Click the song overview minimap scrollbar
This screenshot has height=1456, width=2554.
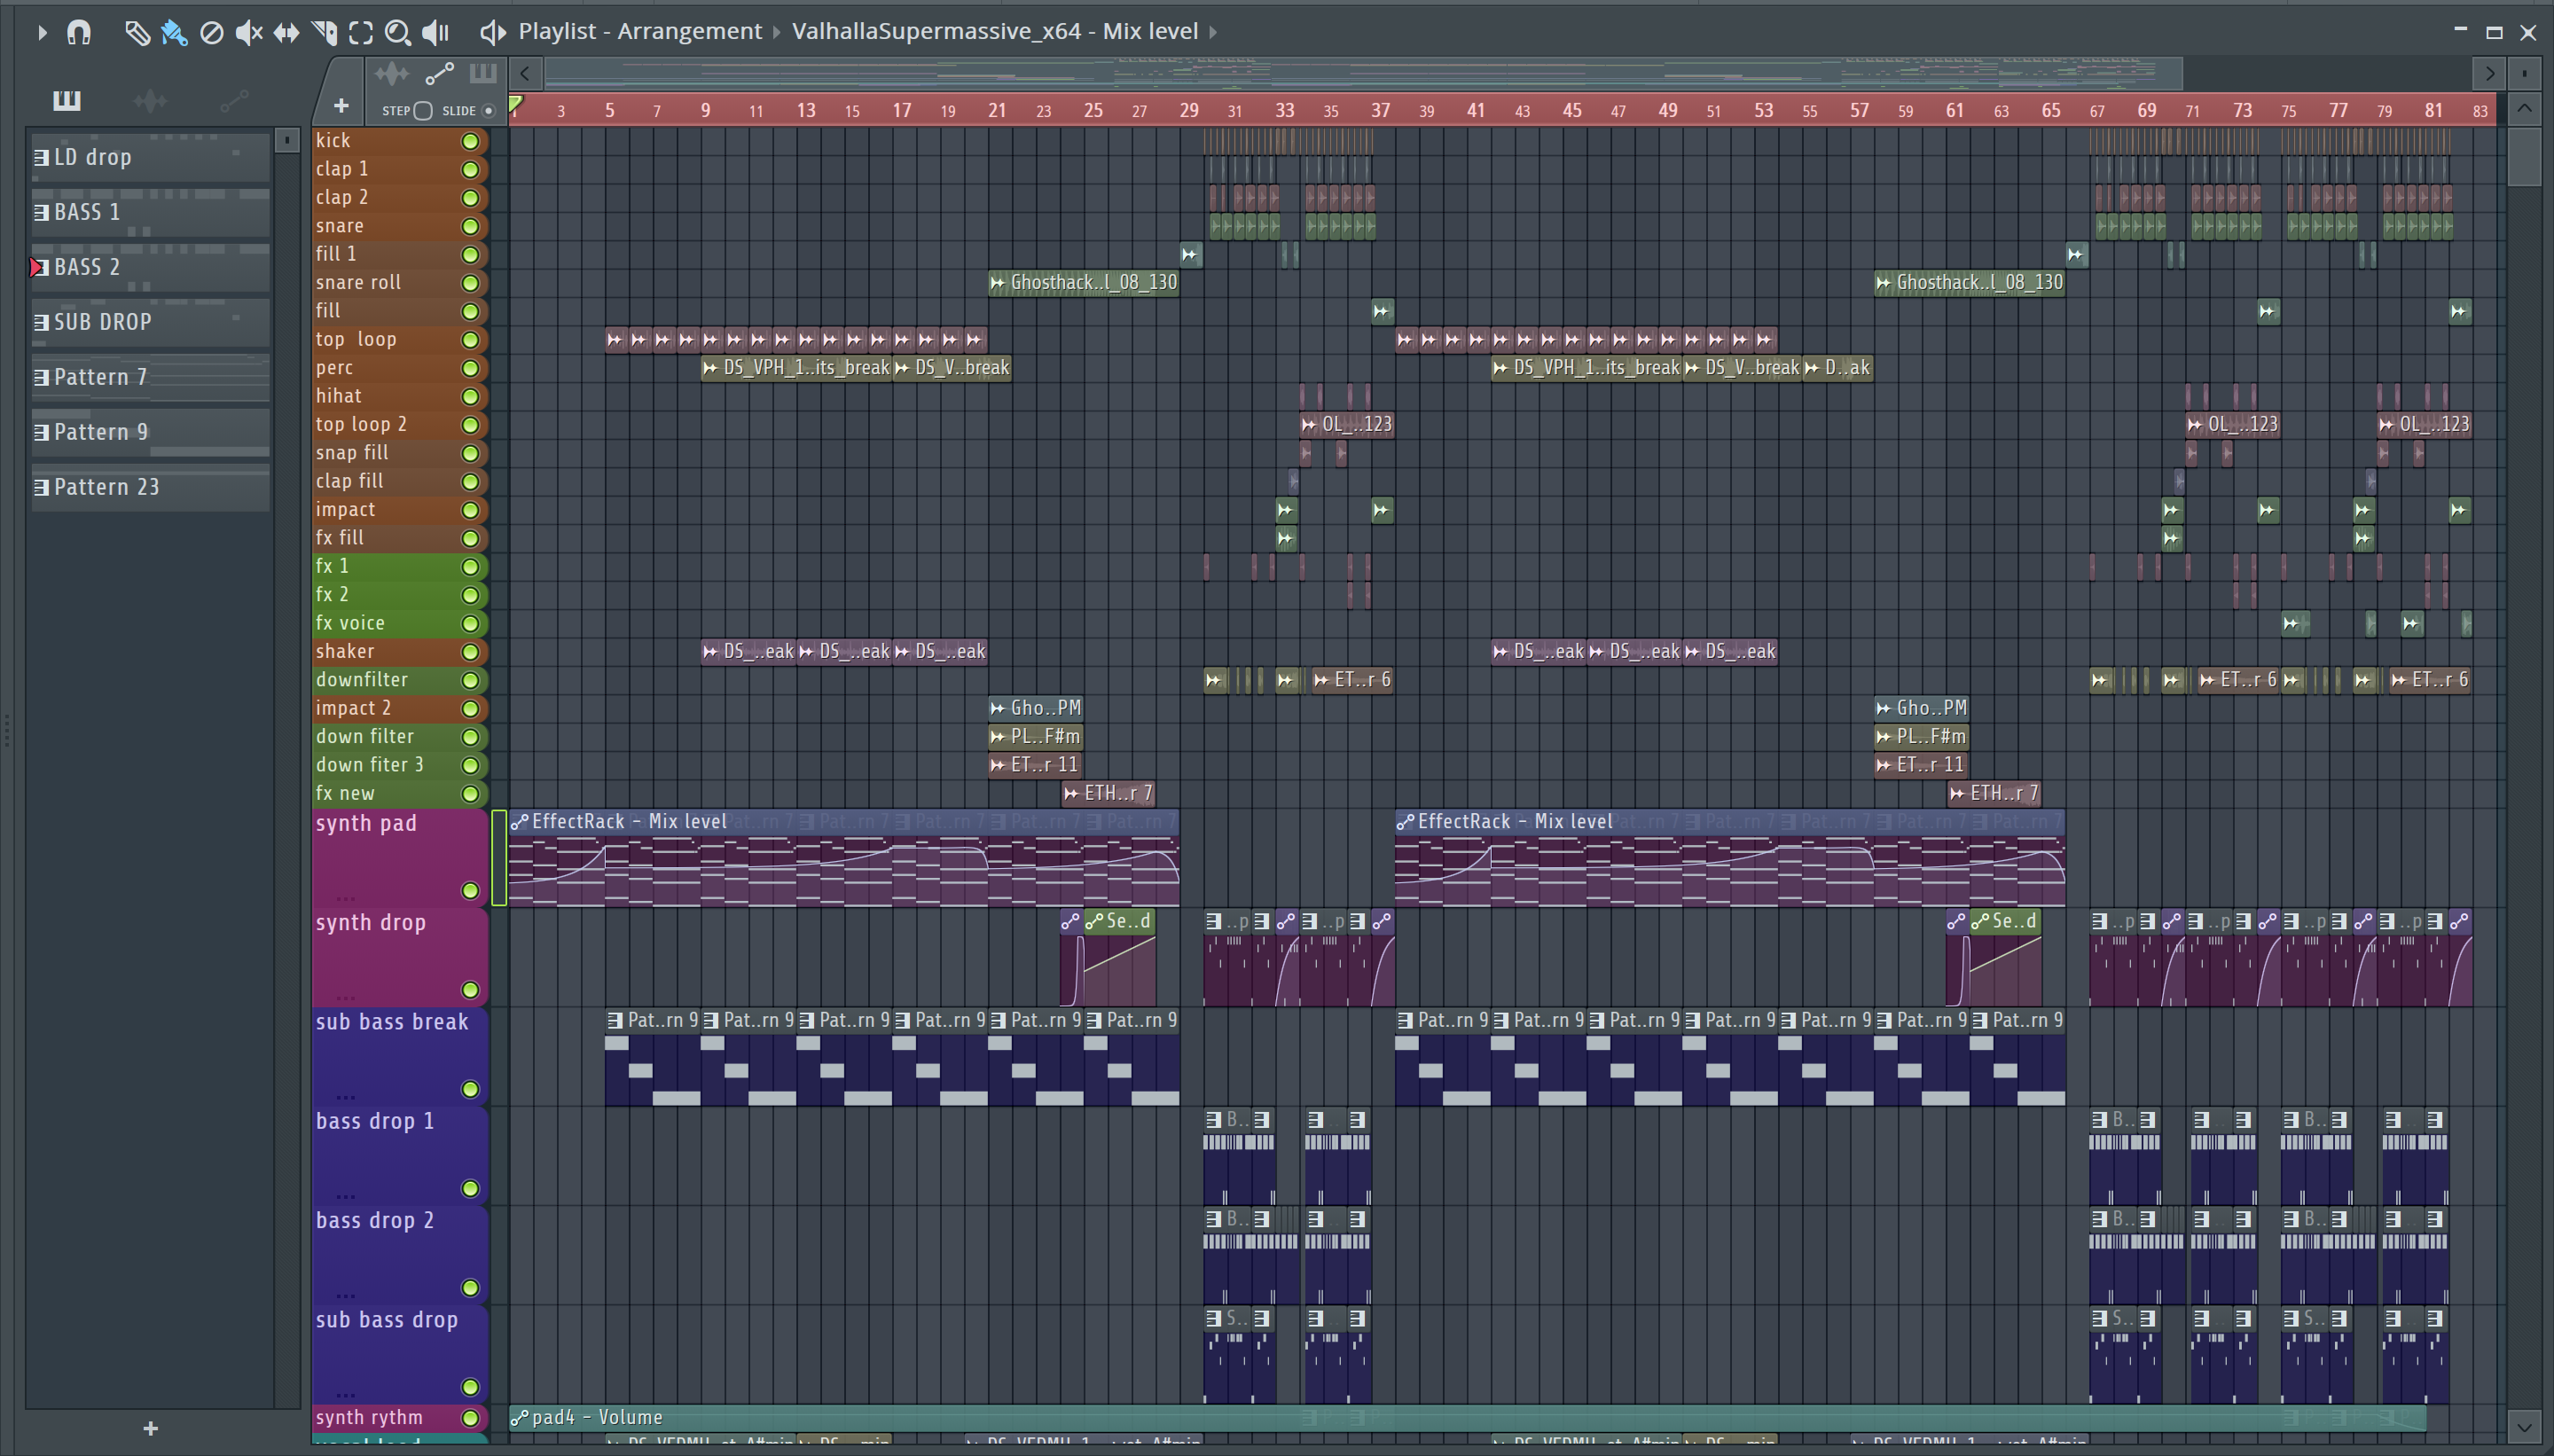coord(1363,73)
